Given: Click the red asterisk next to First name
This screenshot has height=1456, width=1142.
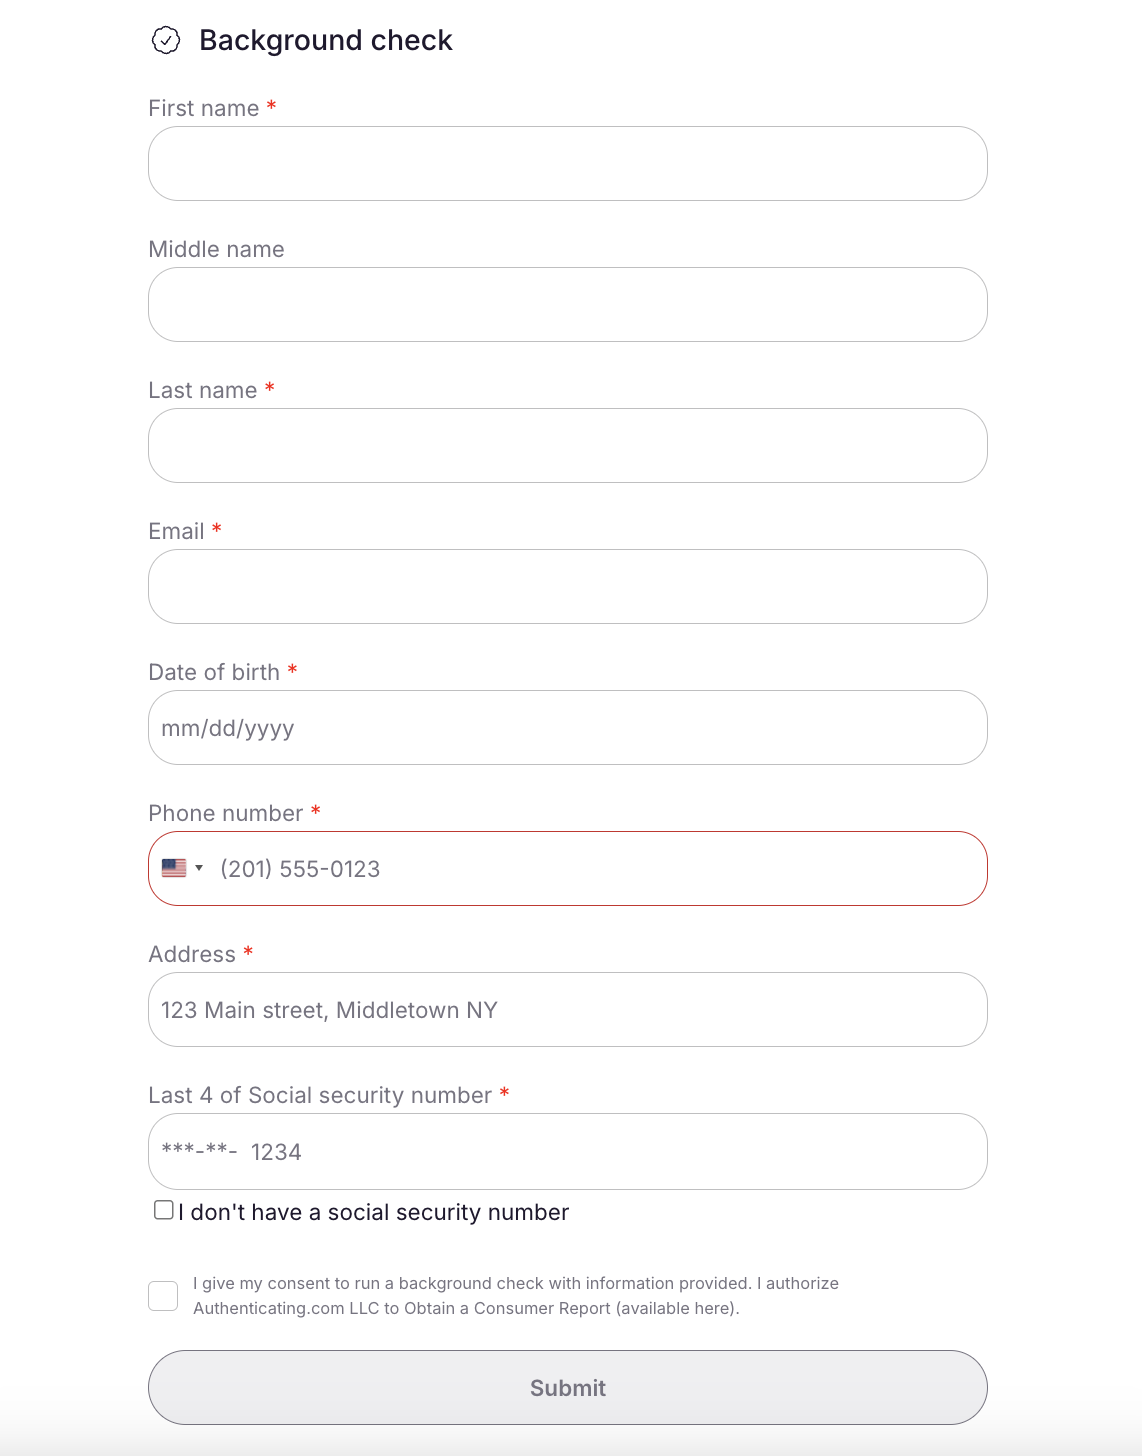Looking at the screenshot, I should point(271,106).
